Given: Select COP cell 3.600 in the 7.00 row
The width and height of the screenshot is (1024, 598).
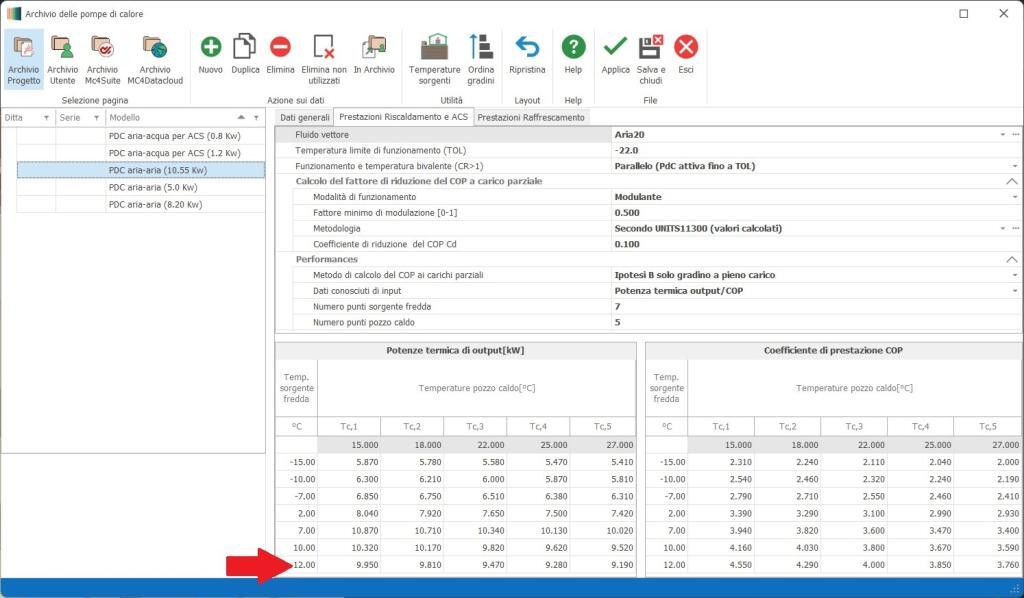Looking at the screenshot, I should click(854, 531).
